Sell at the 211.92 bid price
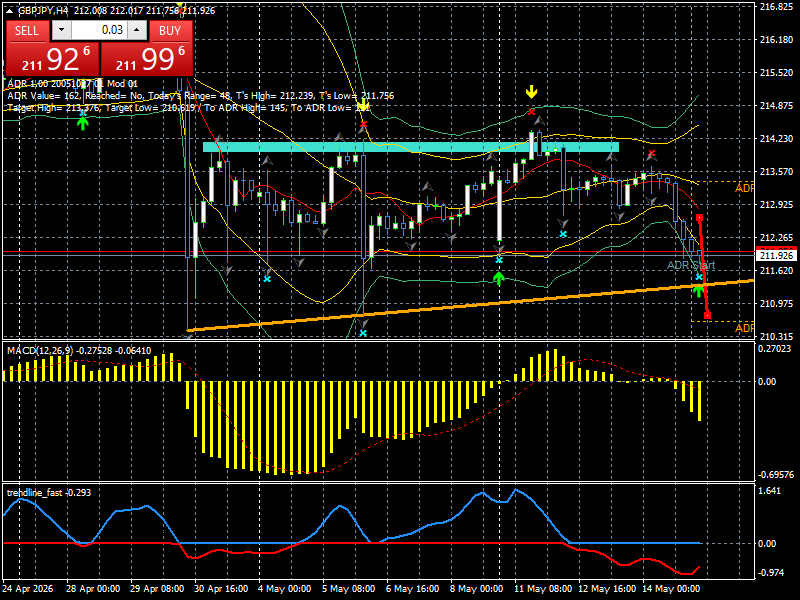The image size is (800, 600). [52, 59]
